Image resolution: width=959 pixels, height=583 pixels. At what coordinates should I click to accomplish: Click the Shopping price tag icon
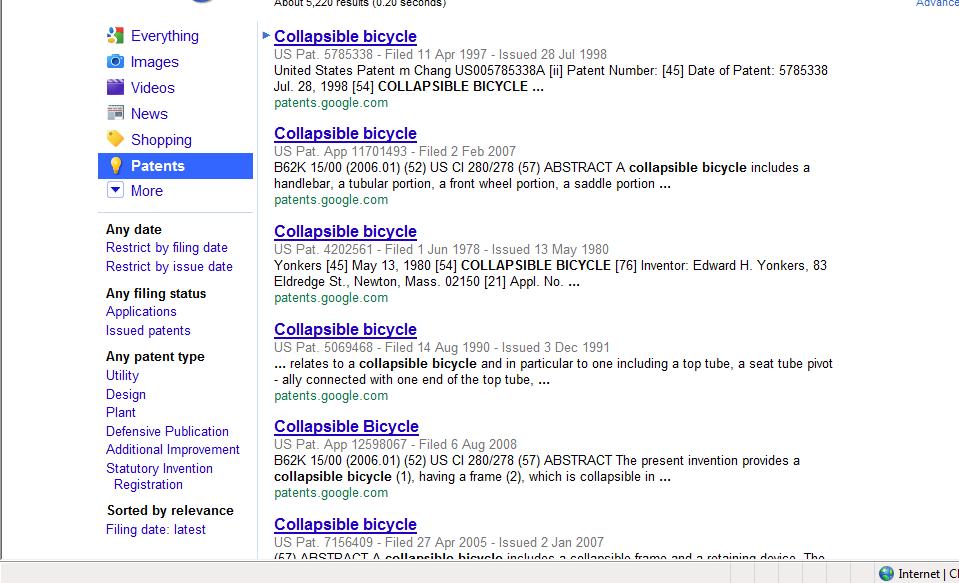[115, 139]
